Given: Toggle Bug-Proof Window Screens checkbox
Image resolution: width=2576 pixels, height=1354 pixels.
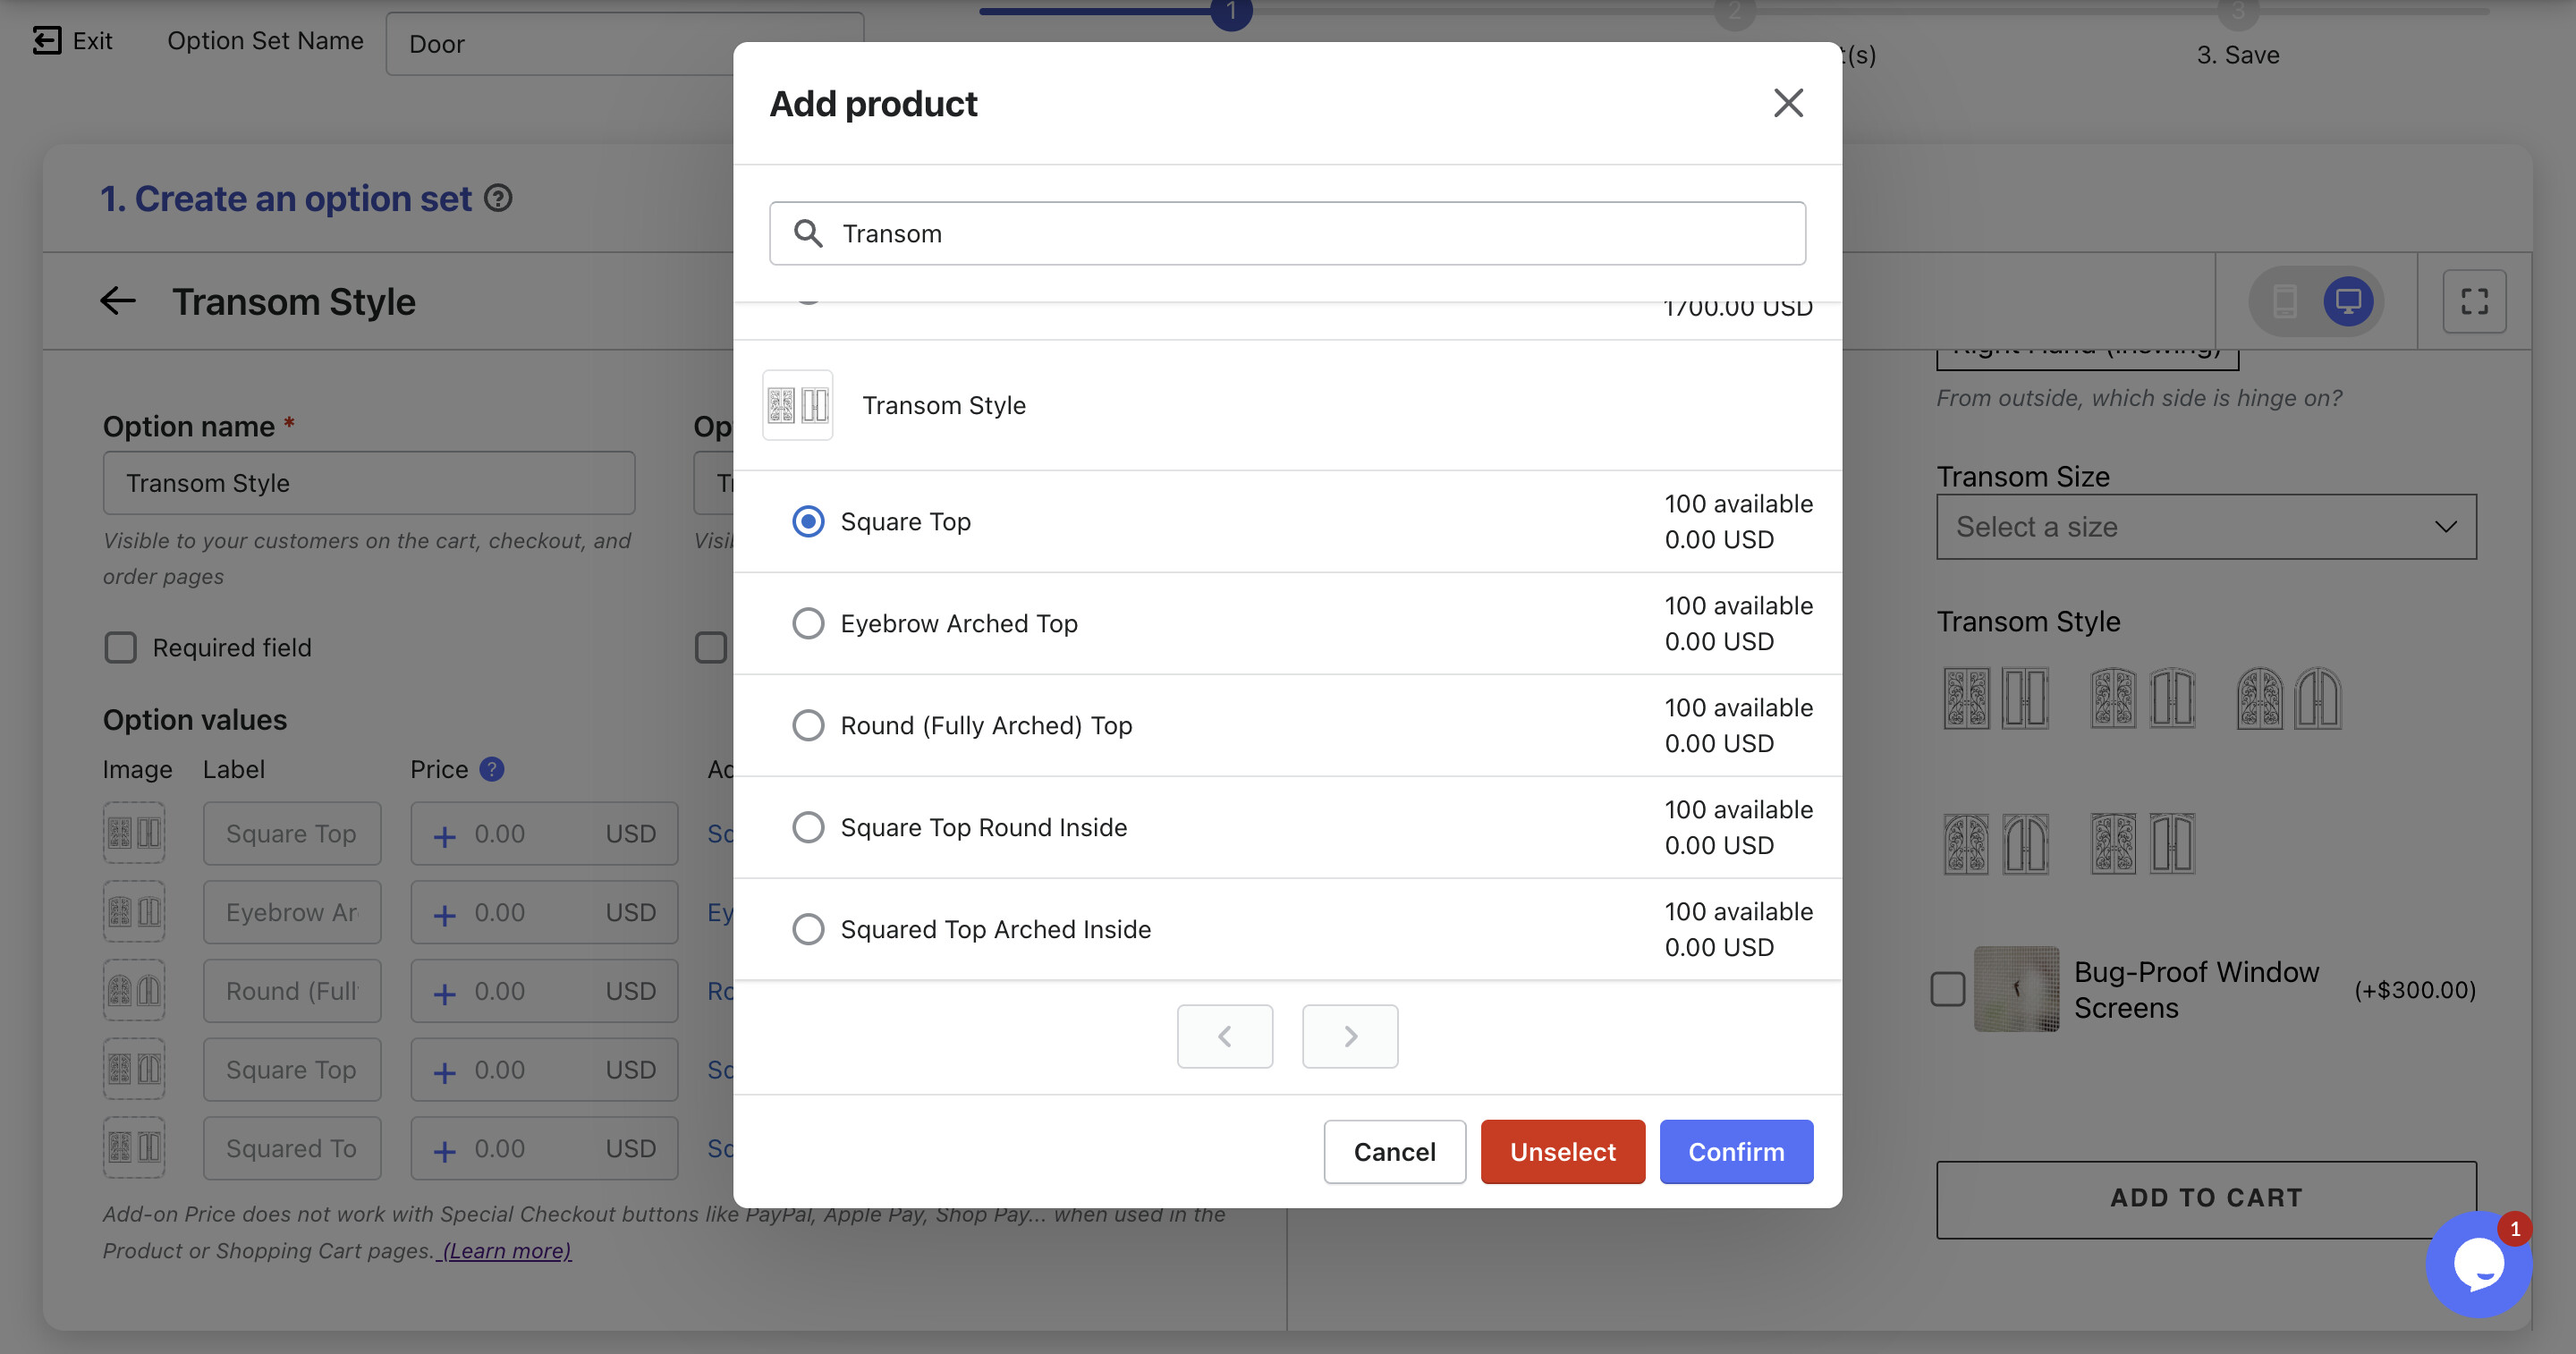Looking at the screenshot, I should (1947, 990).
